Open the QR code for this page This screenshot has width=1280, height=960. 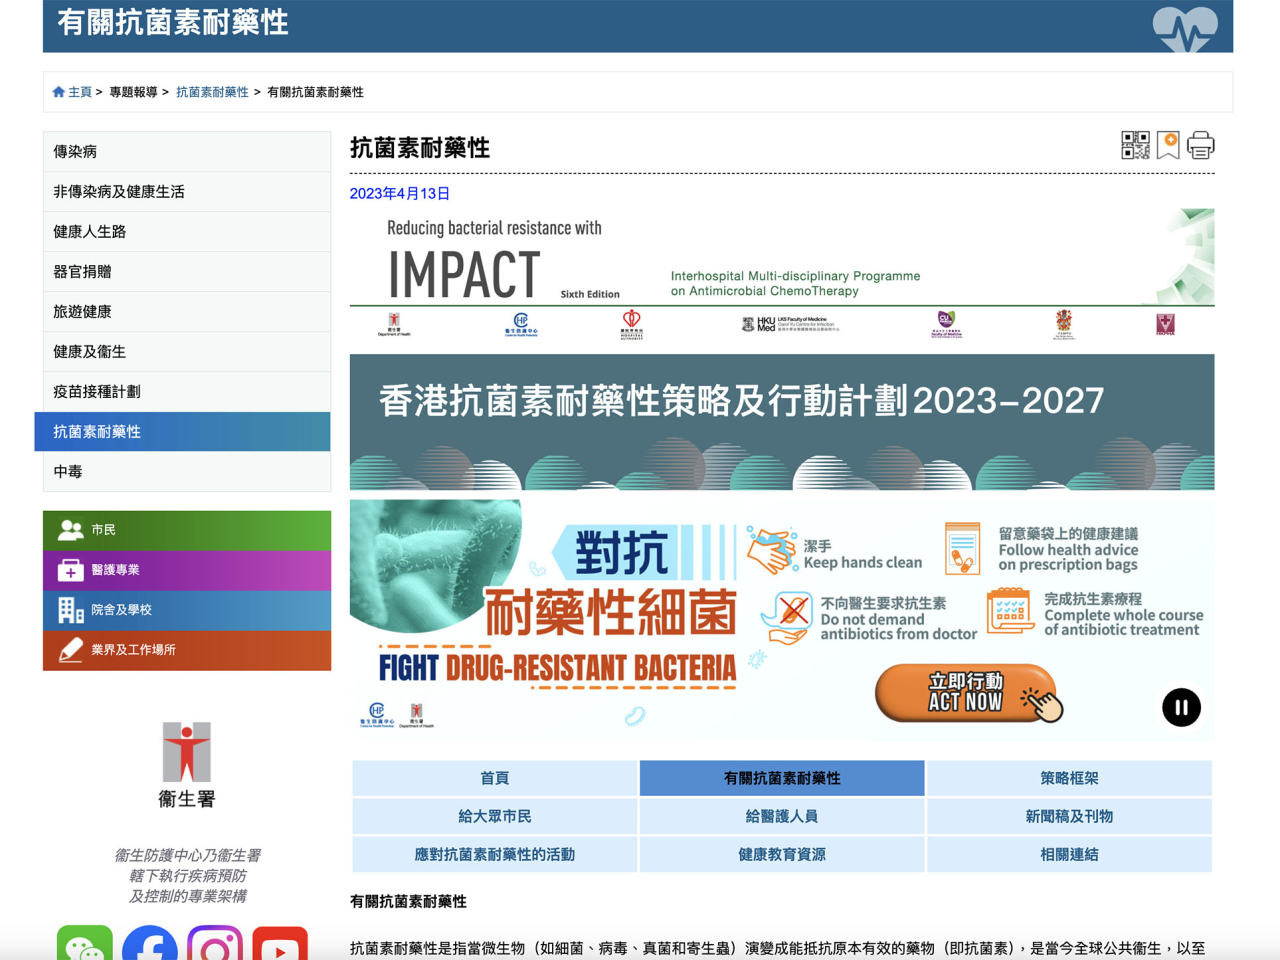click(x=1134, y=145)
